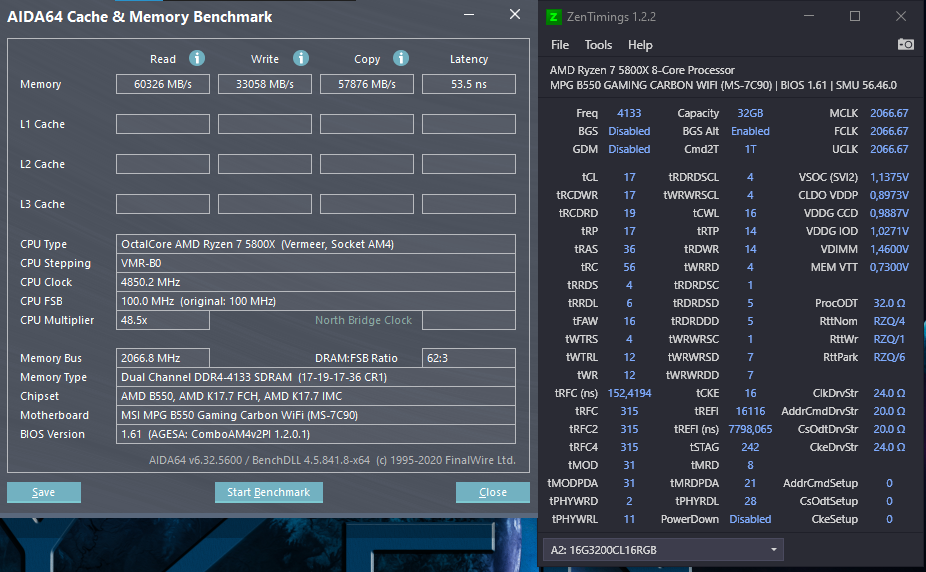Viewport: 926px width, 572px height.
Task: Click Memory Type Dual Channel DDR4-4133 field
Action: (316, 377)
